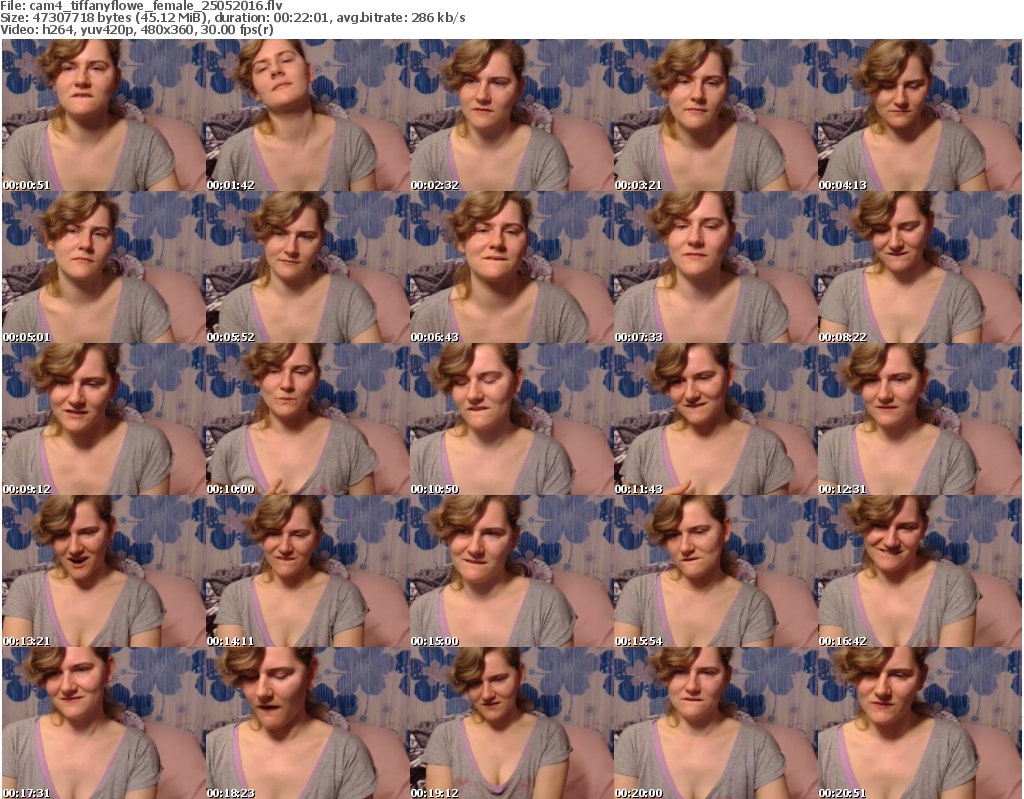Screen dimensions: 1024x799
Task: Select the thumbnail stamped 00:14:11
Action: click(308, 571)
